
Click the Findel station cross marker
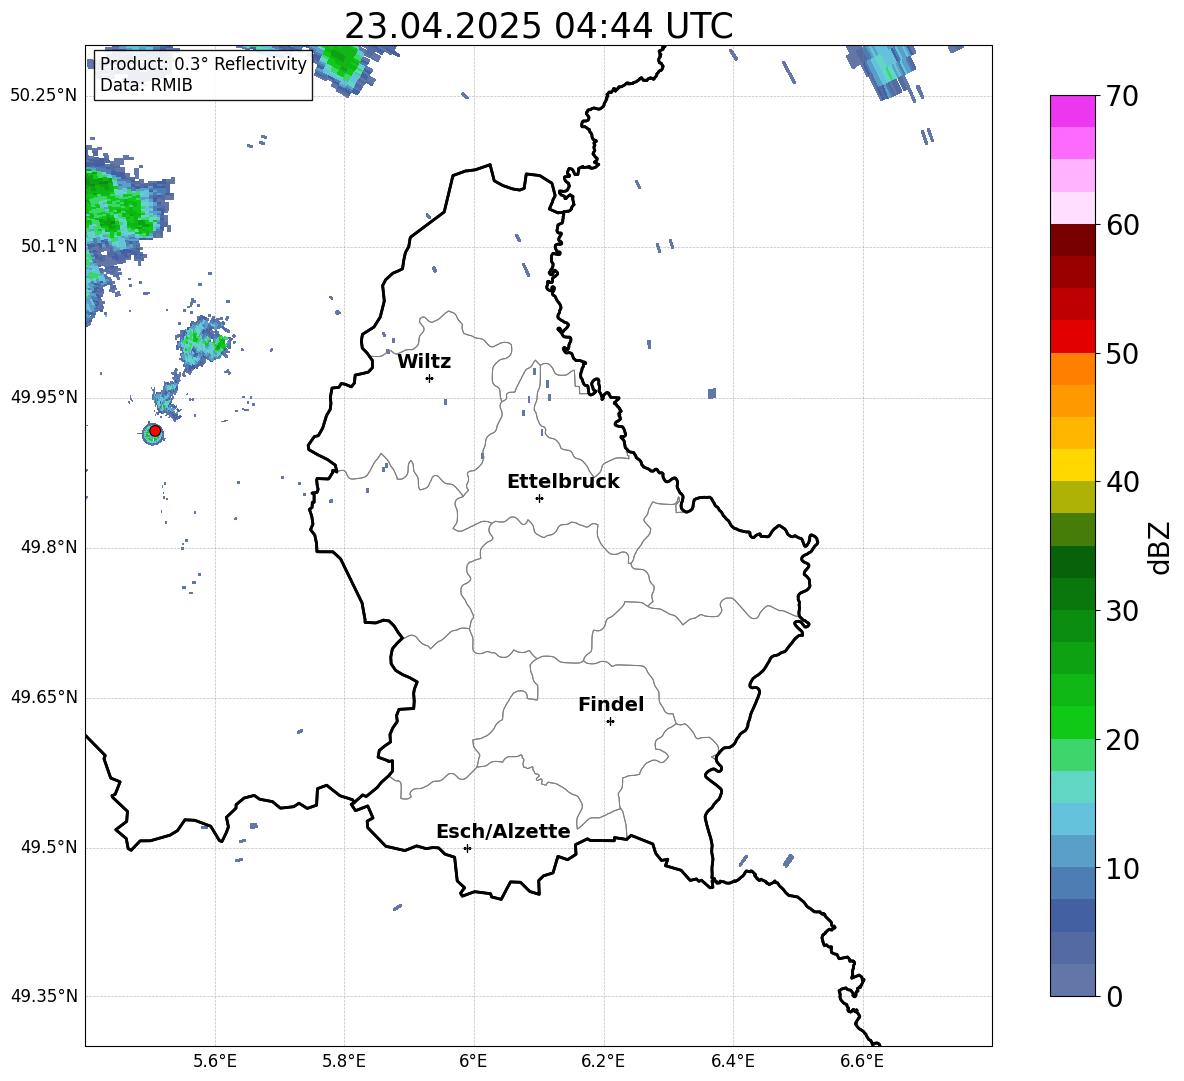[x=610, y=722]
